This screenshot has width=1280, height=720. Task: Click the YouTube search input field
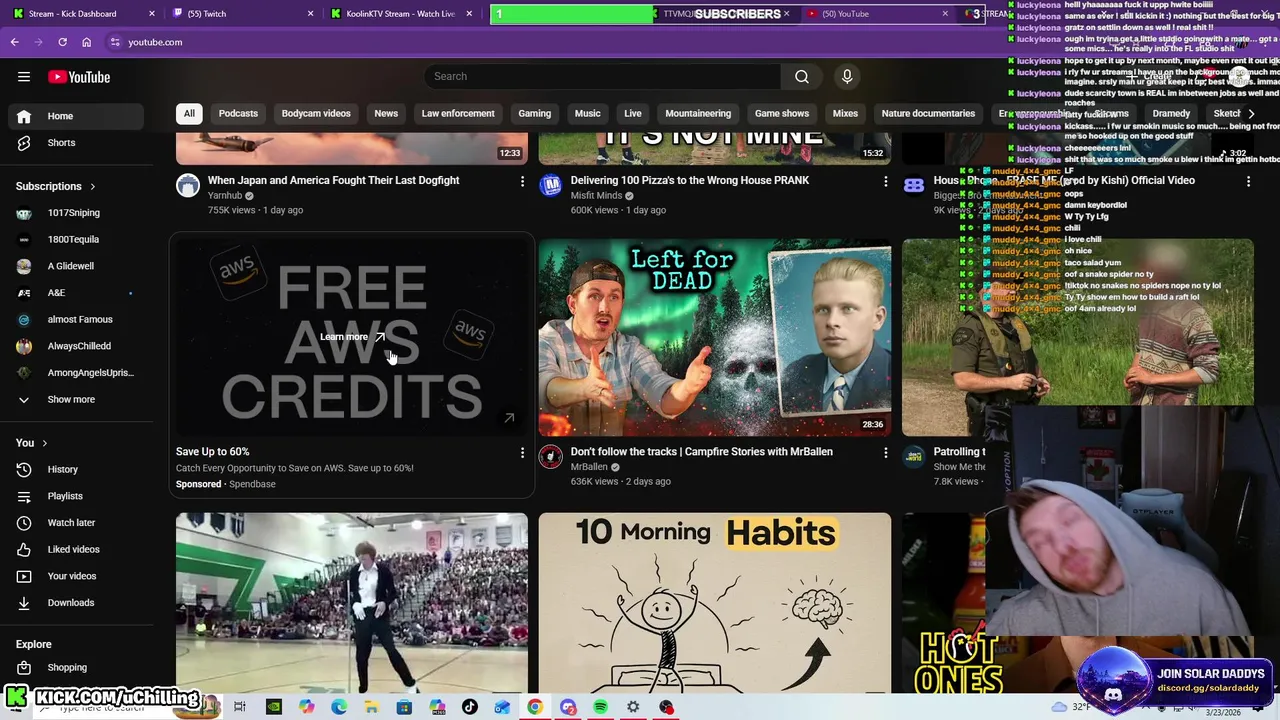tap(602, 76)
